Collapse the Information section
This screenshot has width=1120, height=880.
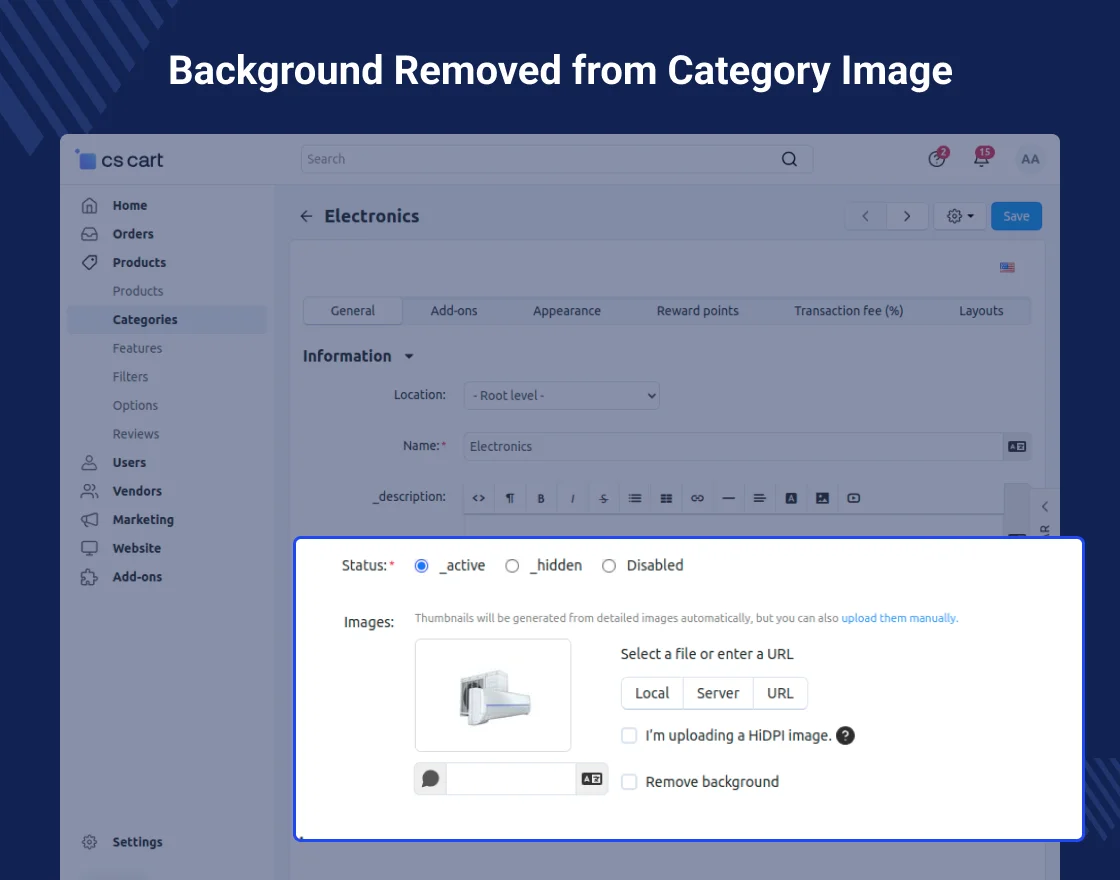[408, 357]
